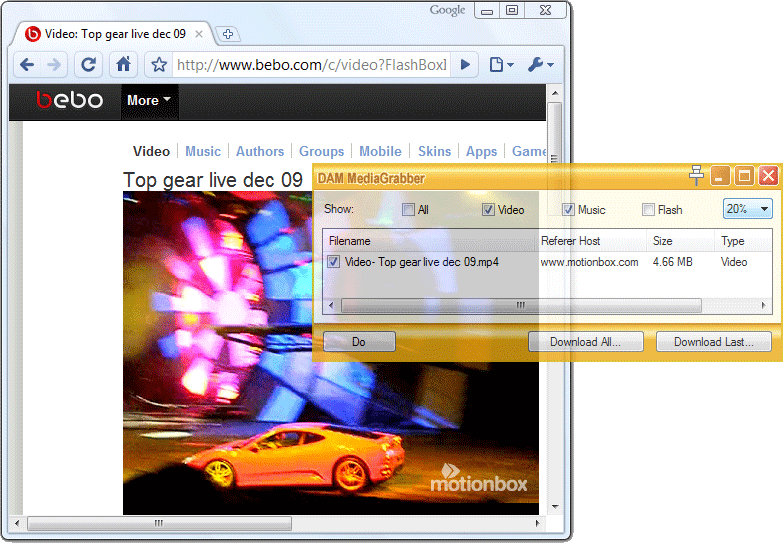
Task: Open the wrench tools menu
Action: point(541,64)
